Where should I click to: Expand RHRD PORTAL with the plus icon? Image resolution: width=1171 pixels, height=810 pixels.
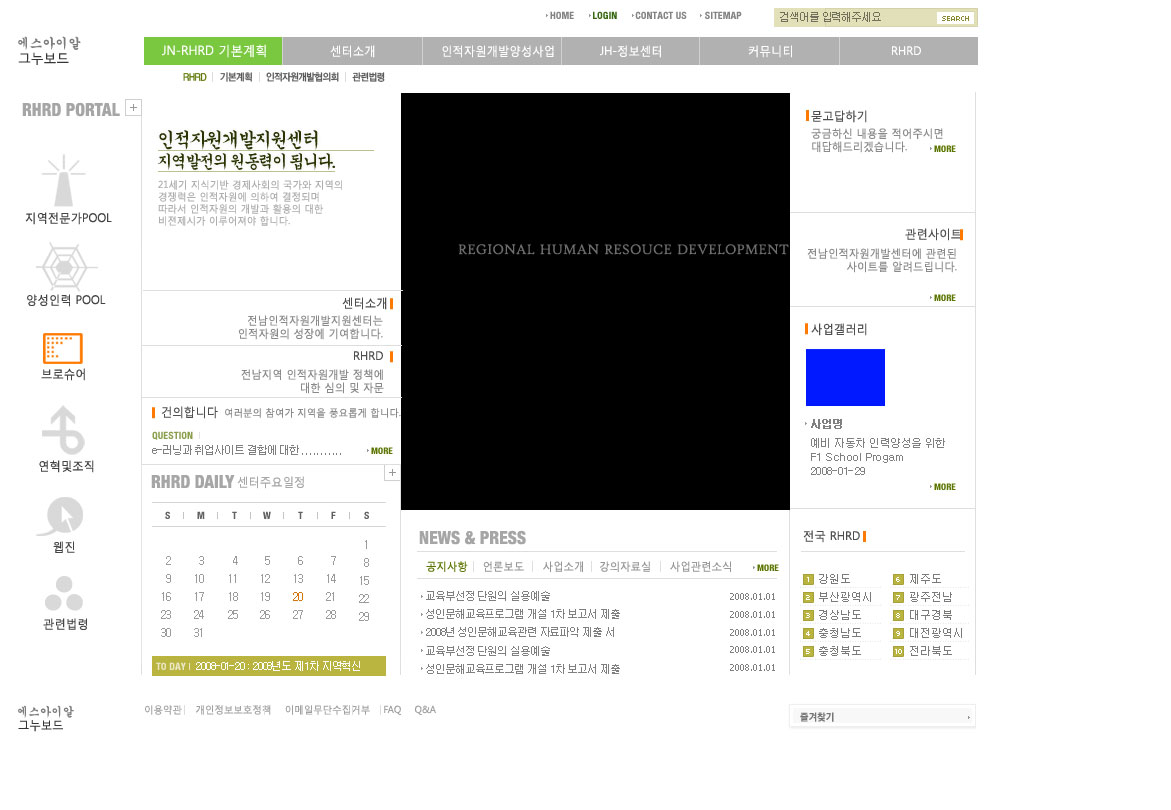tap(134, 108)
